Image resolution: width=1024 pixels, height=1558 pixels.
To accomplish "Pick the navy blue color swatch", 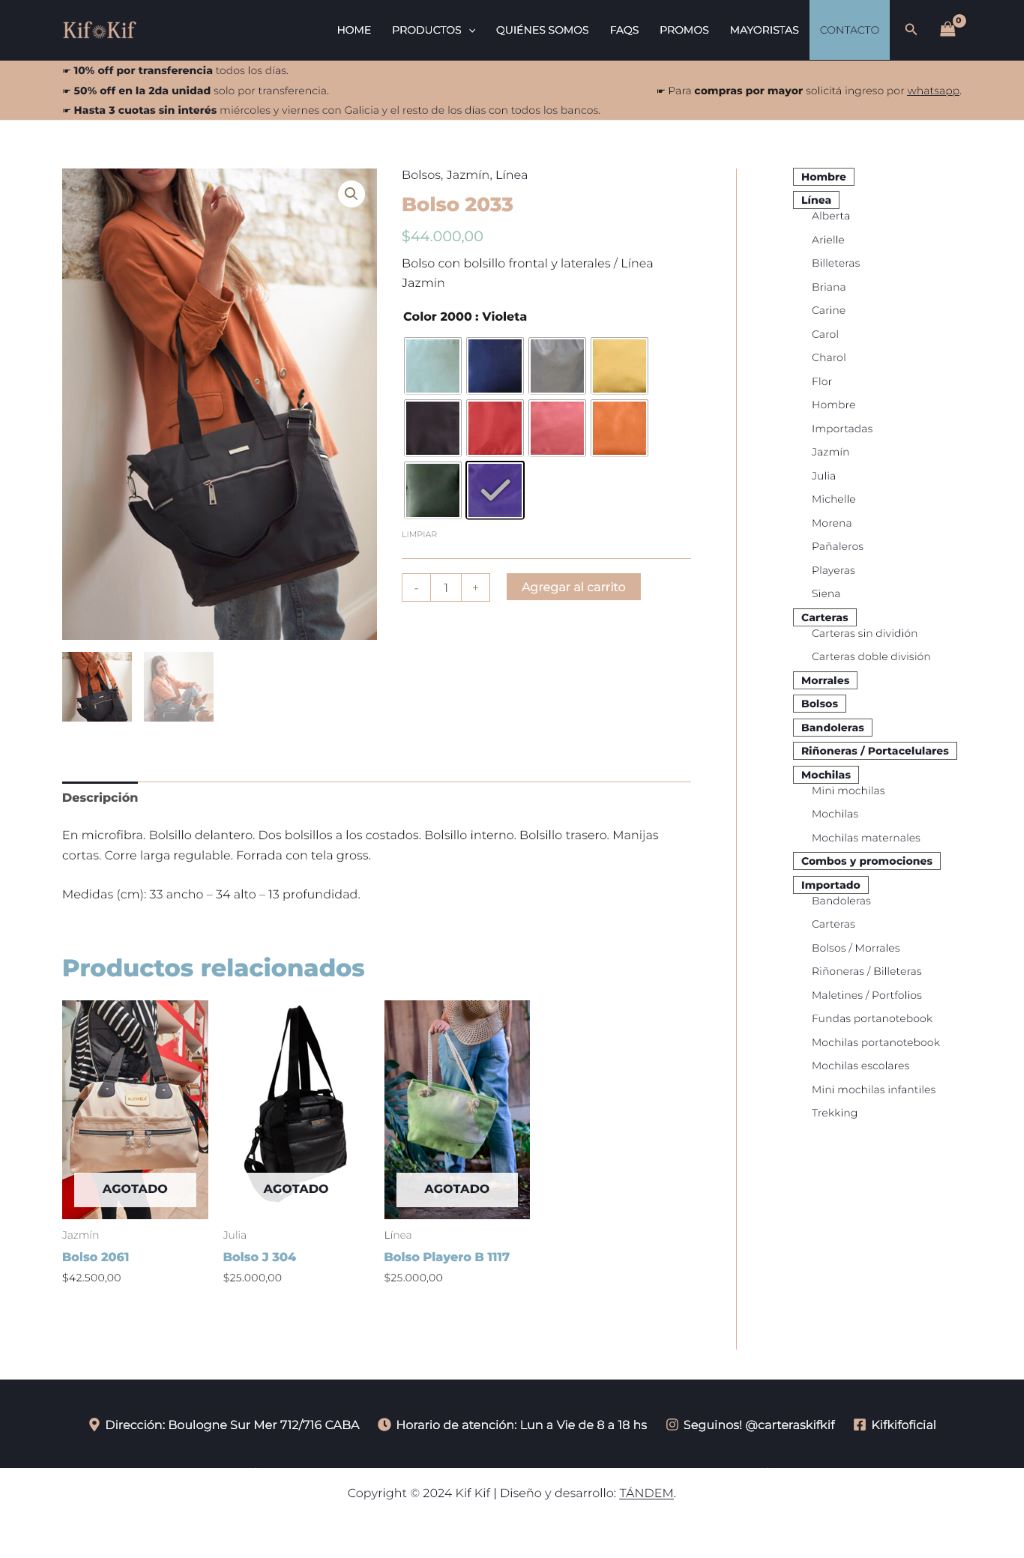I will [x=495, y=366].
